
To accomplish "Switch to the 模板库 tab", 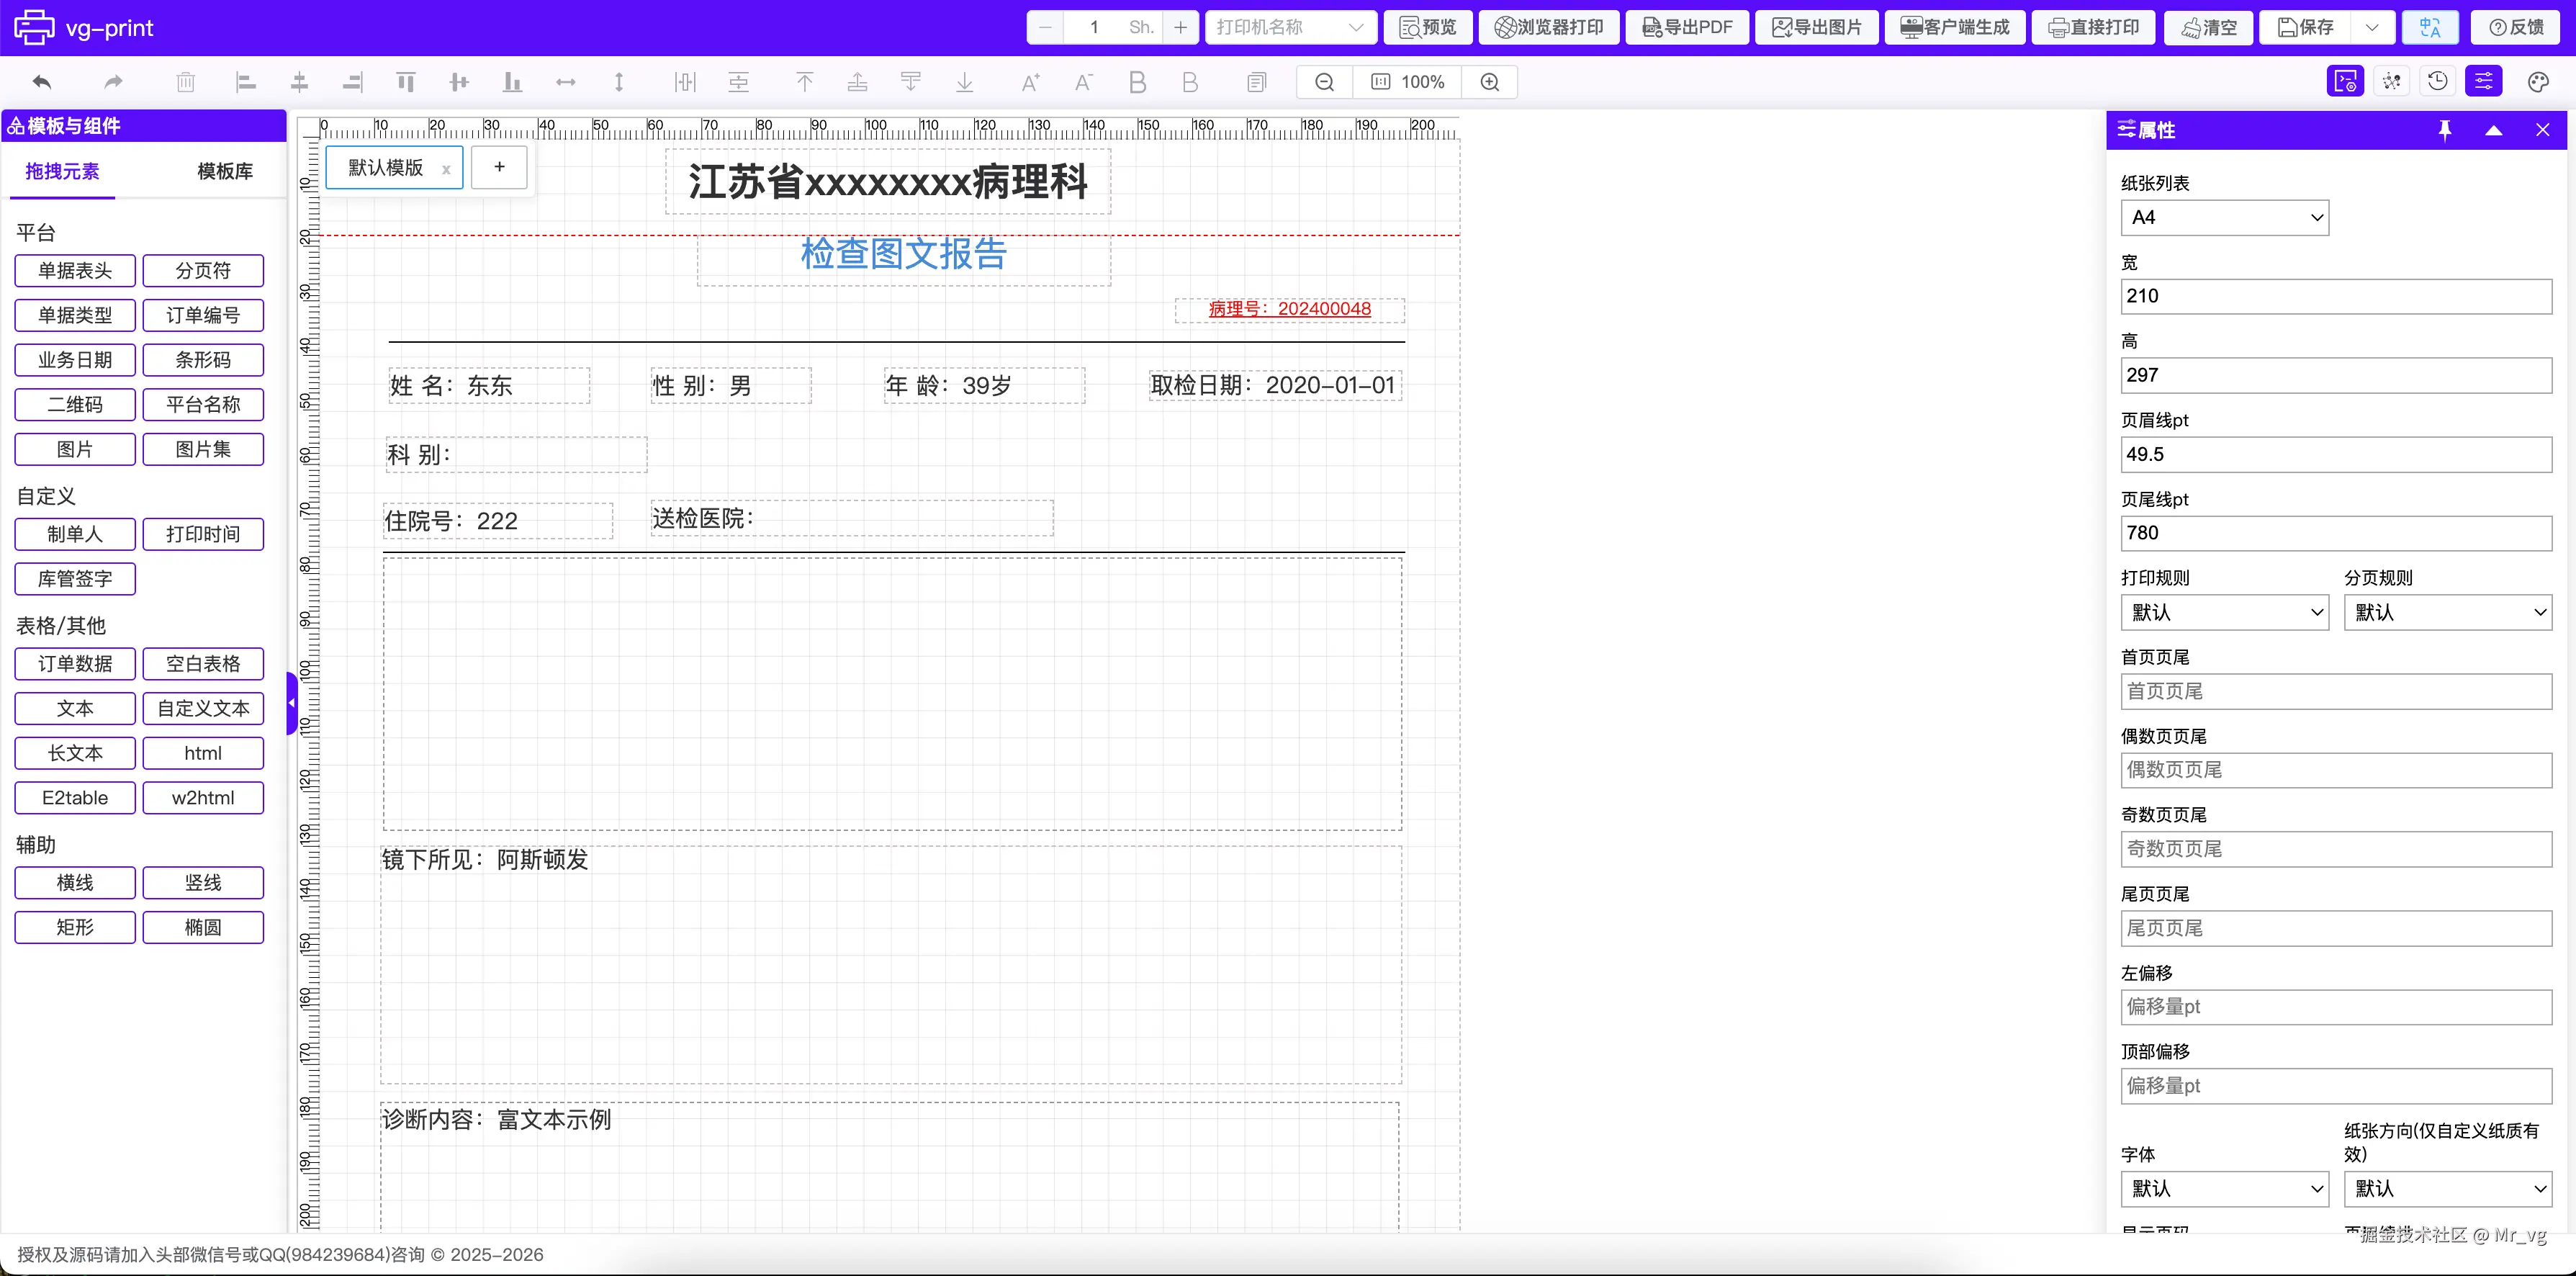I will point(224,171).
